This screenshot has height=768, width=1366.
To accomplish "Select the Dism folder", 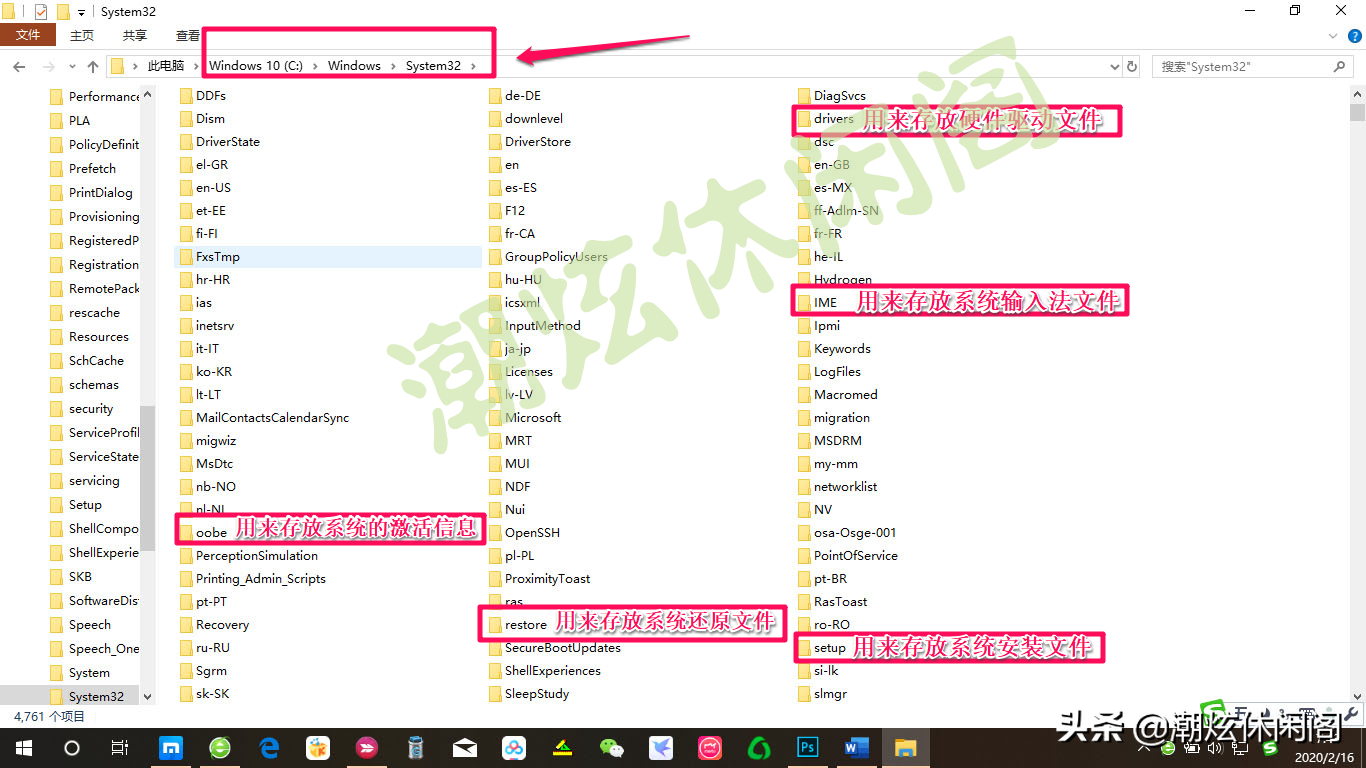I will click(x=210, y=119).
